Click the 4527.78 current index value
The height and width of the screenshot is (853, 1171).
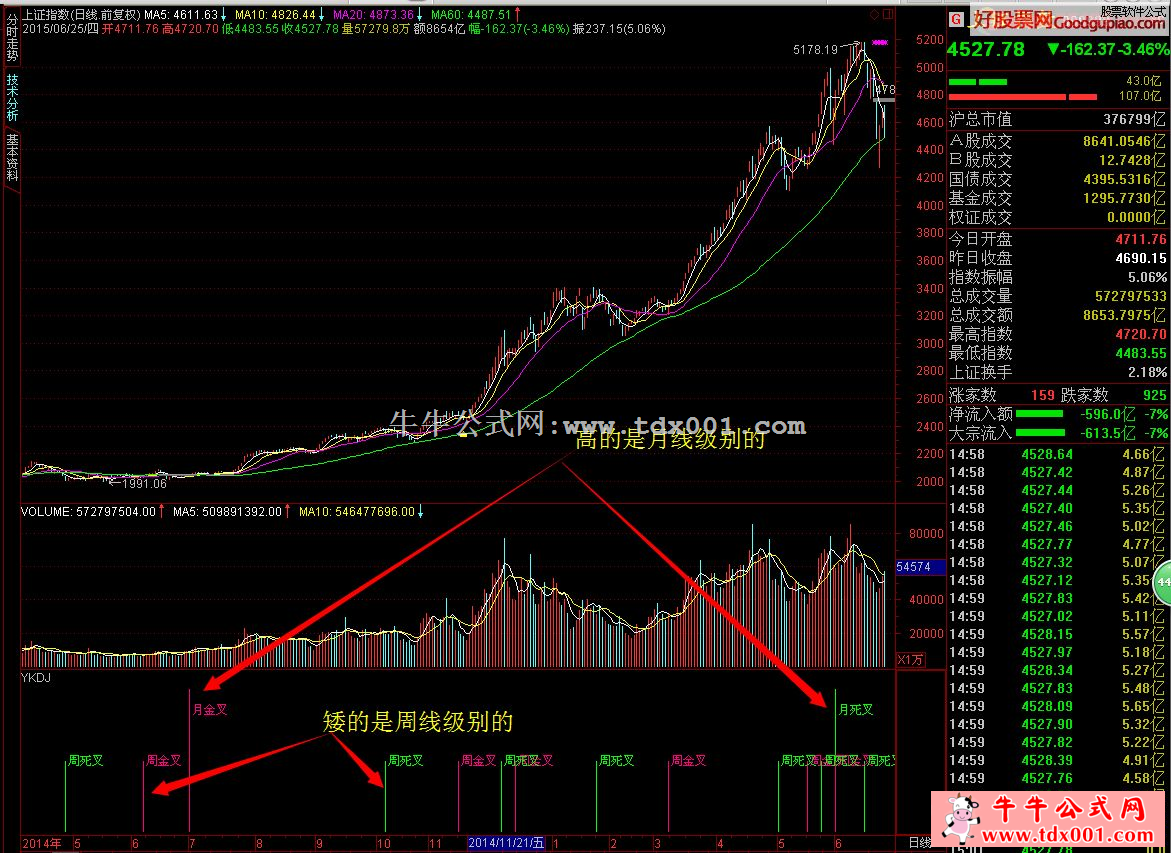[x=986, y=49]
